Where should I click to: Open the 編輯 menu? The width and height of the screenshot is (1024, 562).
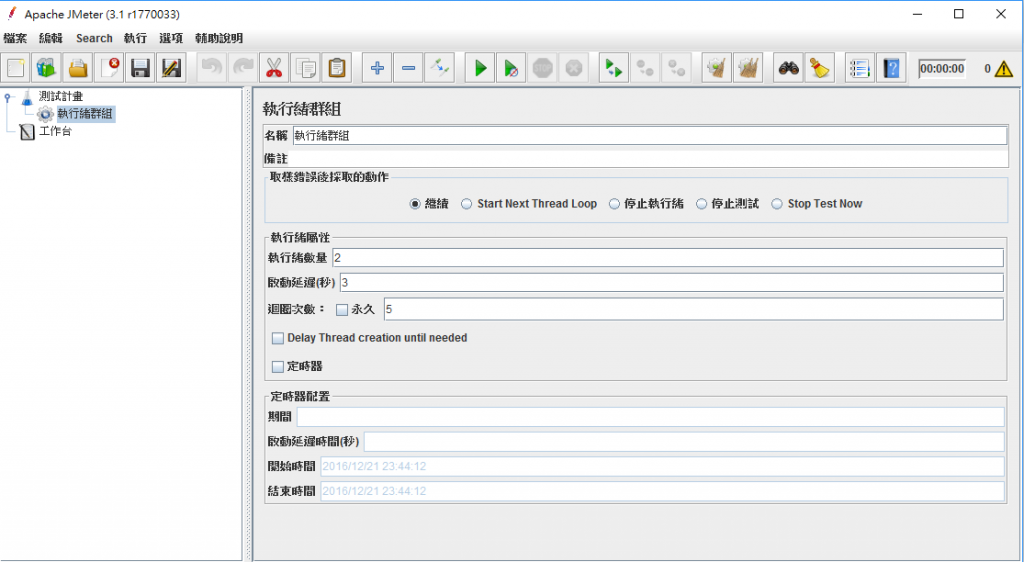pyautogui.click(x=51, y=38)
